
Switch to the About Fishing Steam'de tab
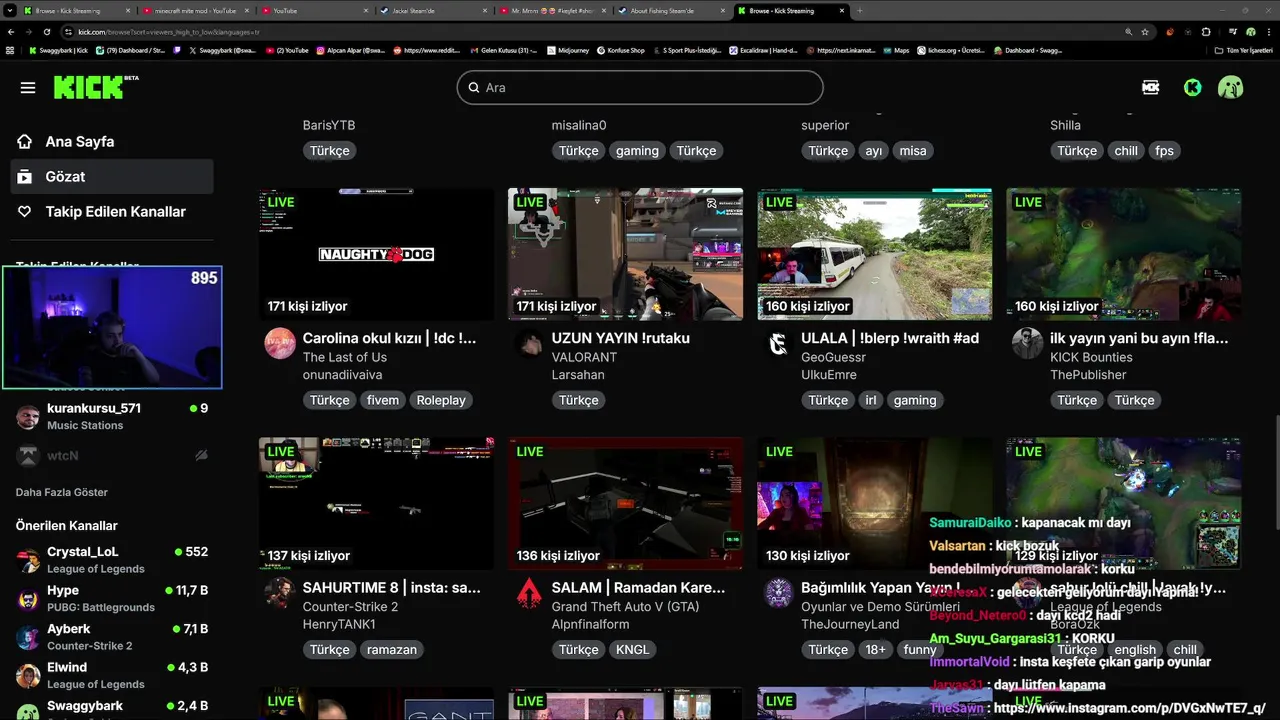point(669,10)
